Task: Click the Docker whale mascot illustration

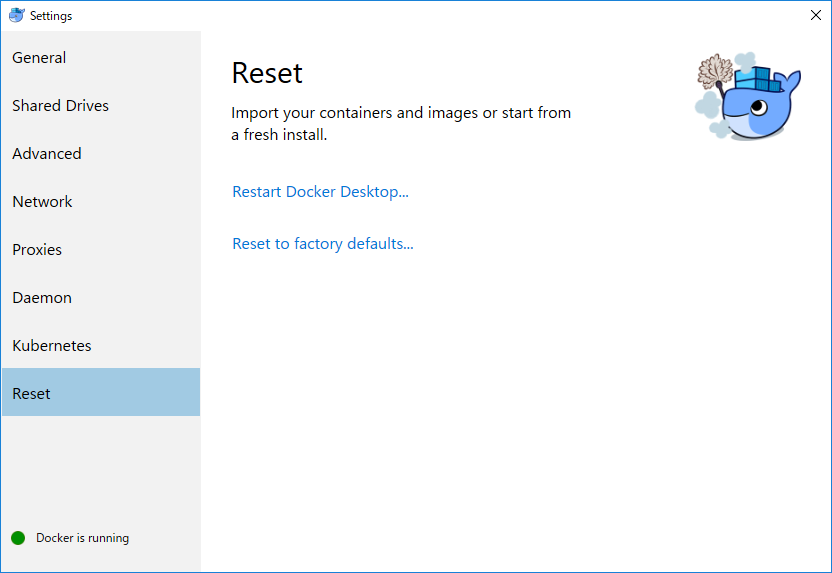Action: point(758,105)
